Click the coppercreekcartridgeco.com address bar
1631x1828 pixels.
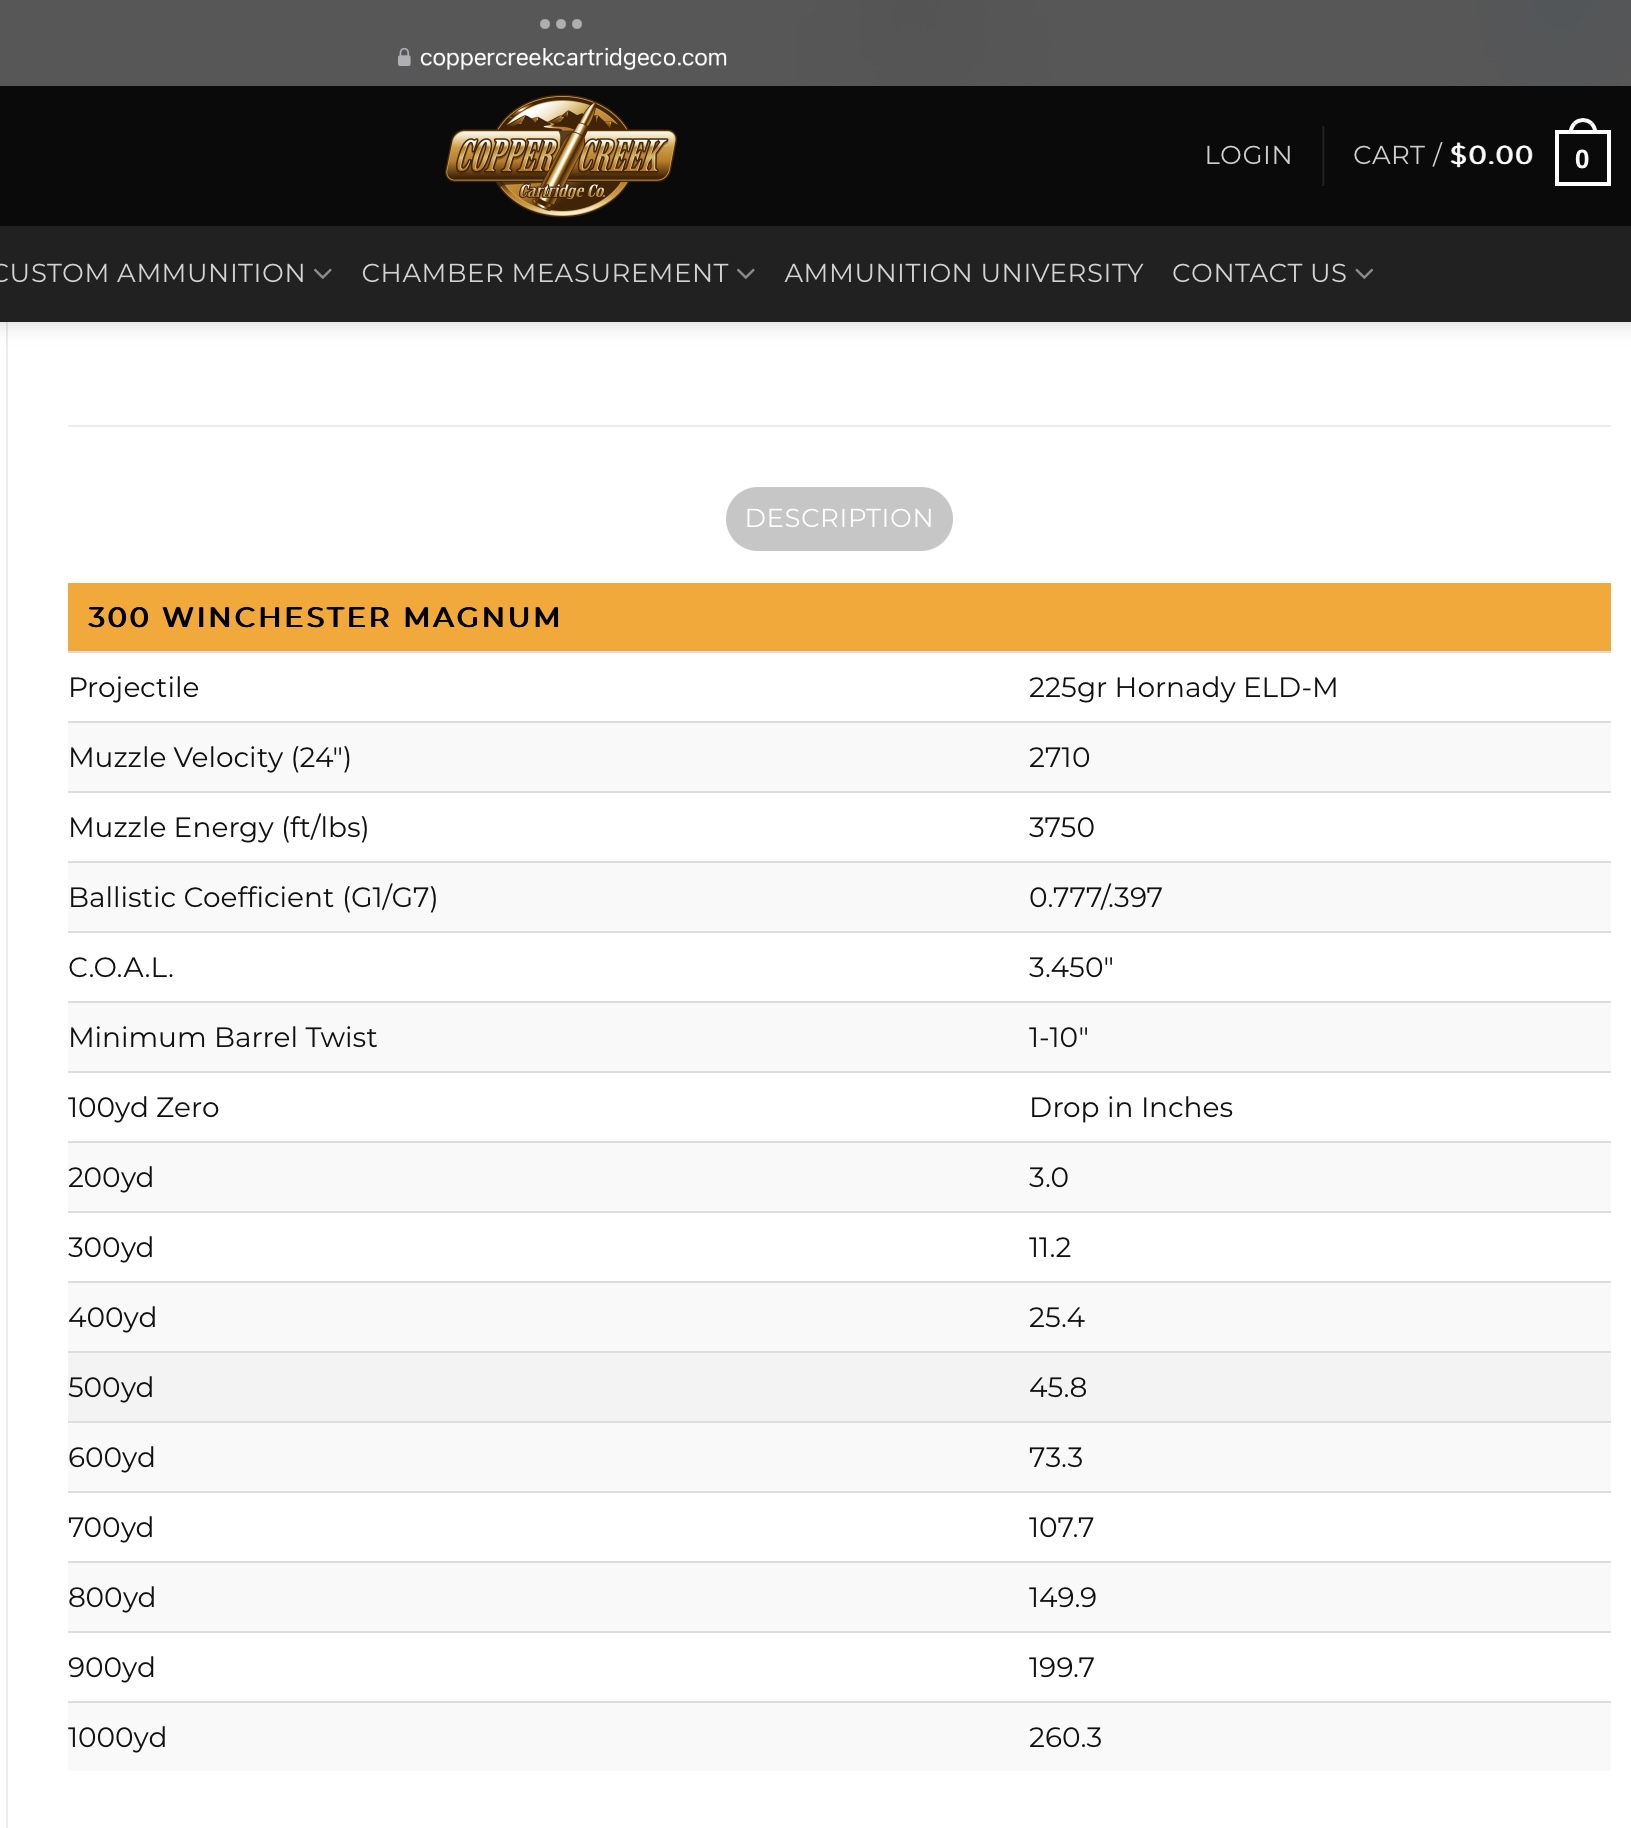(573, 58)
